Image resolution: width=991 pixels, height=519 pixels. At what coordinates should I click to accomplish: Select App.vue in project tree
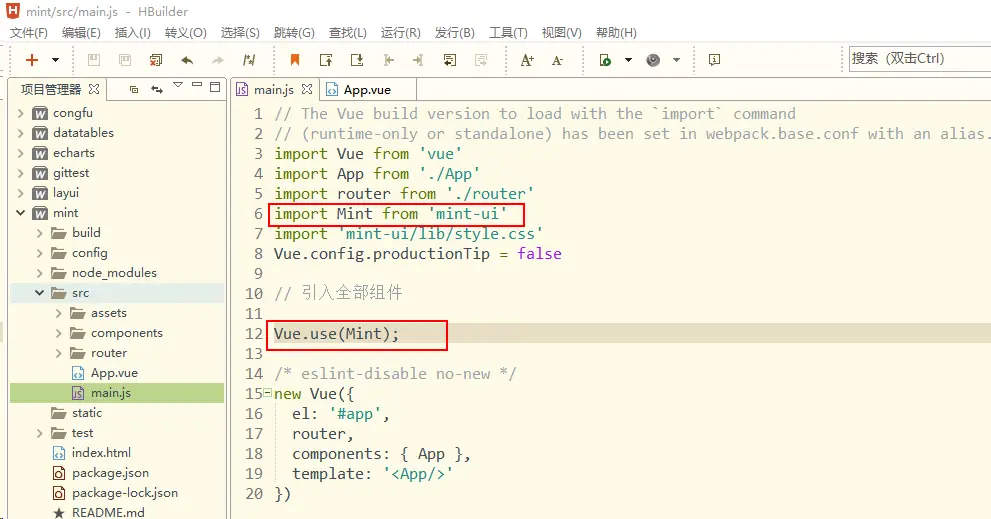click(114, 373)
